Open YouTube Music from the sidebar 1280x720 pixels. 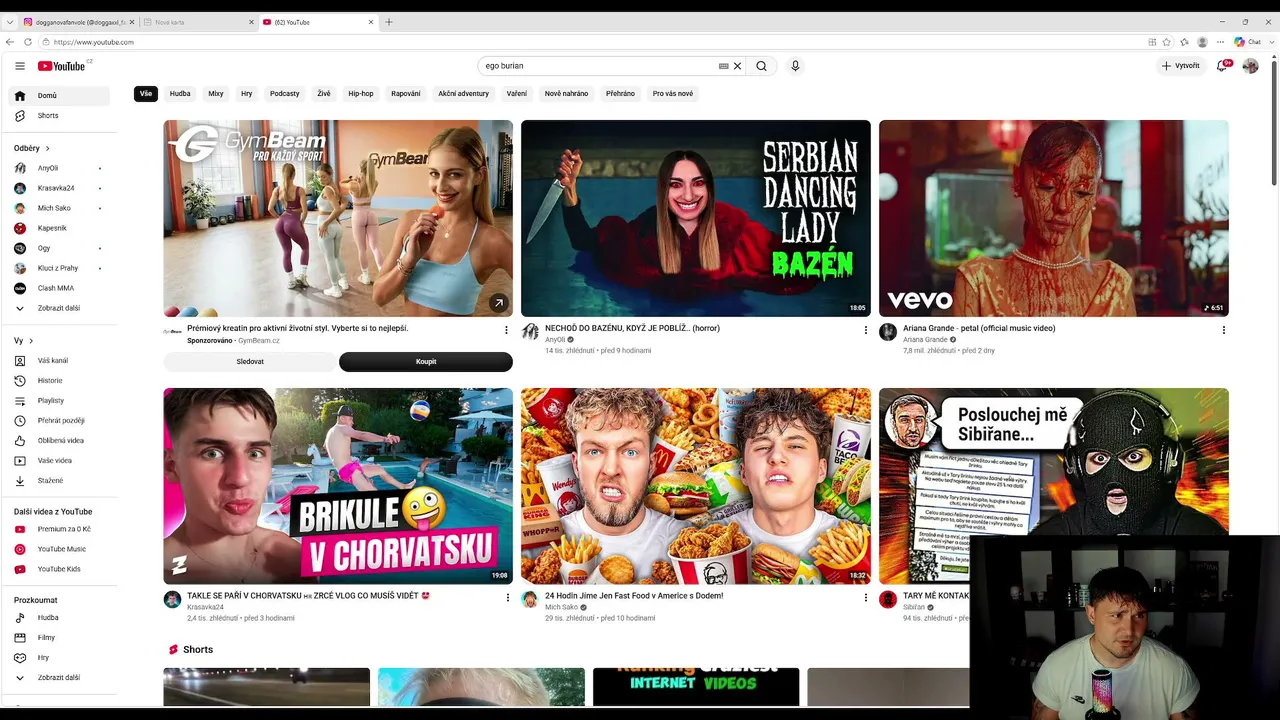click(x=60, y=549)
